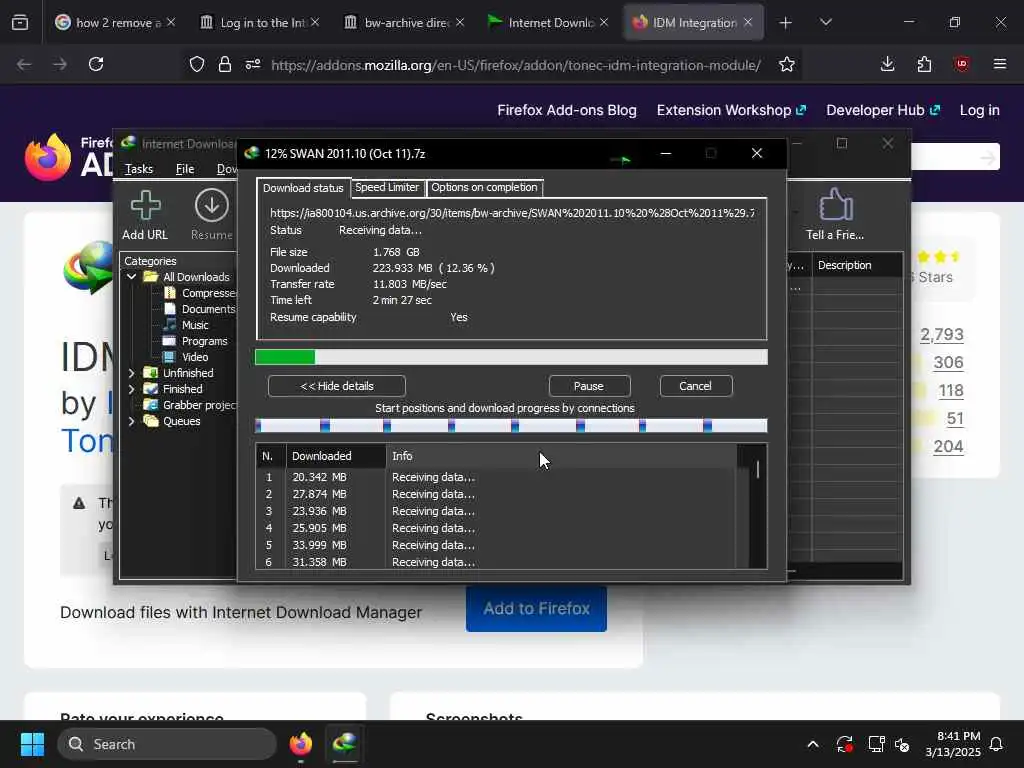This screenshot has width=1024, height=768.
Task: Open the Firefox extensions puzzle icon
Action: click(924, 64)
